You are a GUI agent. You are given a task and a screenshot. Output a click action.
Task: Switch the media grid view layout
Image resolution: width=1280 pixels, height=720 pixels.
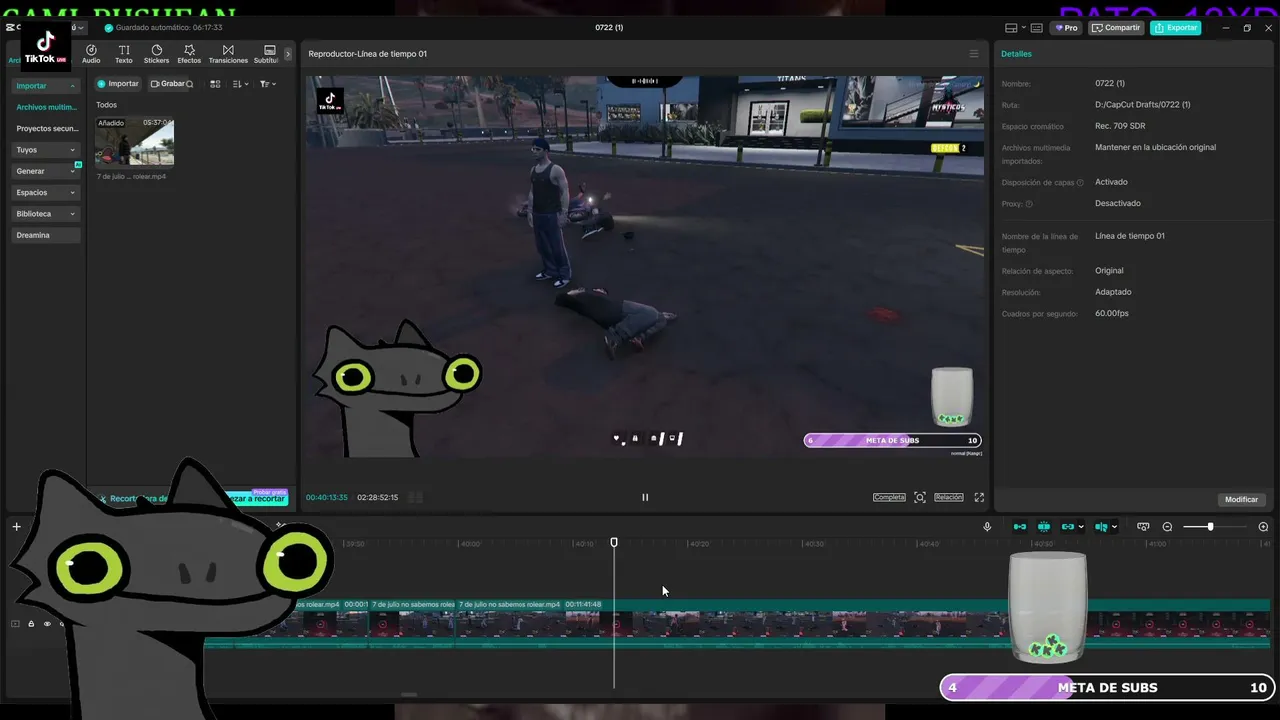point(215,84)
